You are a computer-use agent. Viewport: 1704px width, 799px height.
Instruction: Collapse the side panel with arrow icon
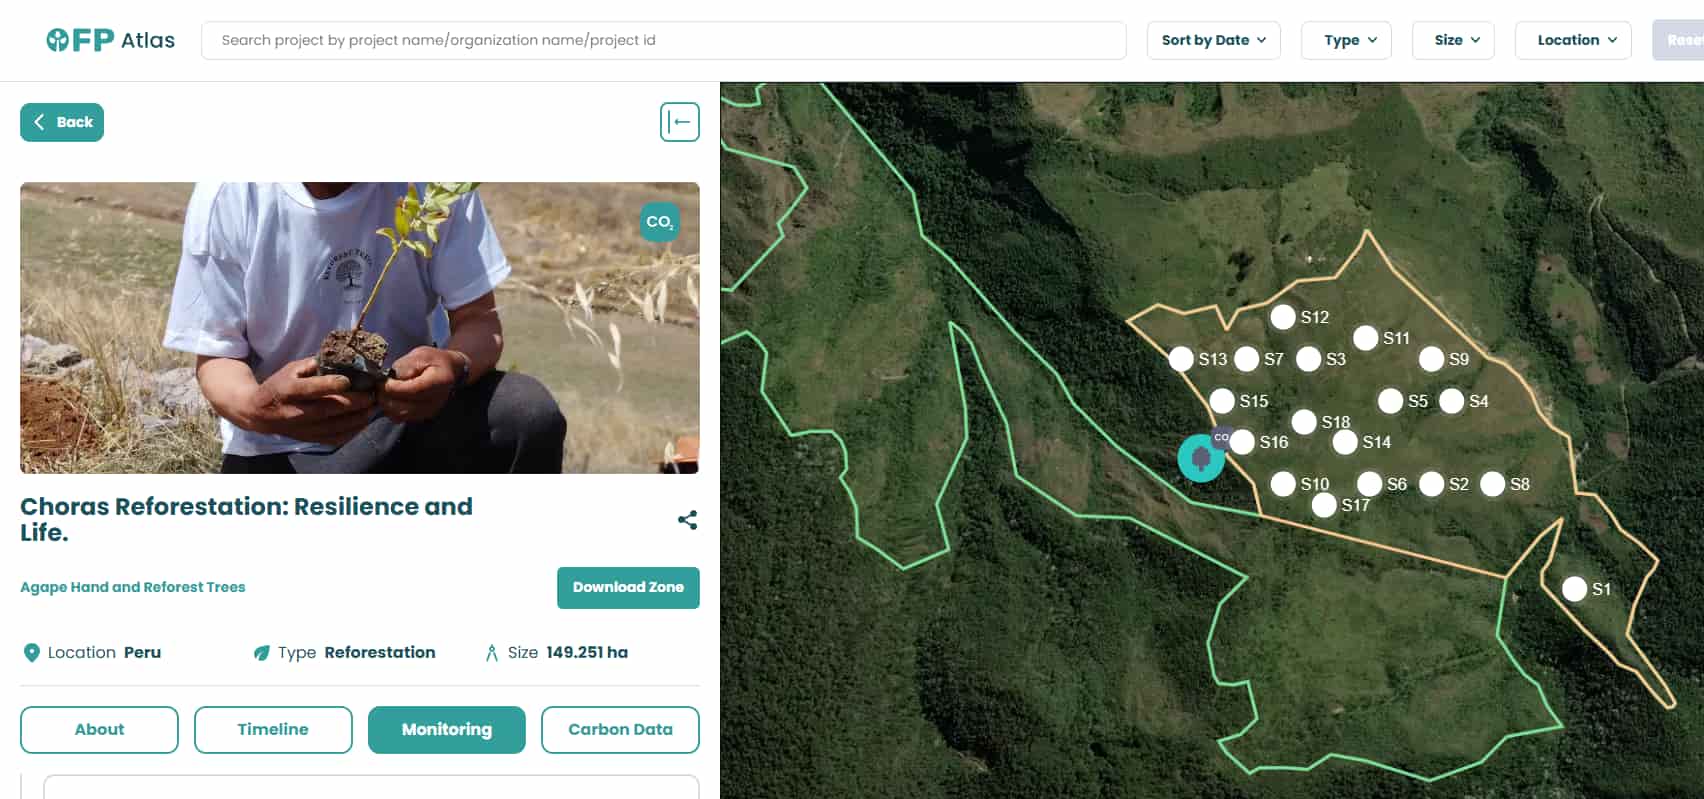point(679,122)
